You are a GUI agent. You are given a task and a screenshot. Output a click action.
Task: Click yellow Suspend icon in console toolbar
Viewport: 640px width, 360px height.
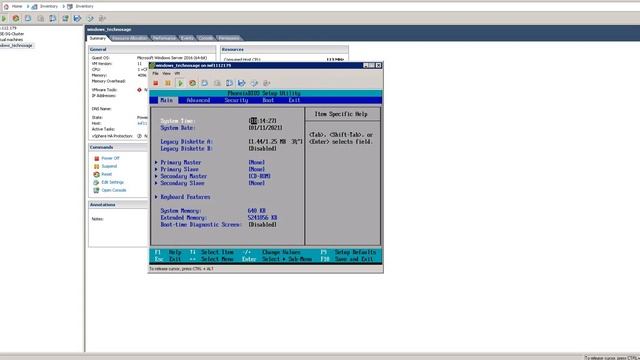(168, 83)
